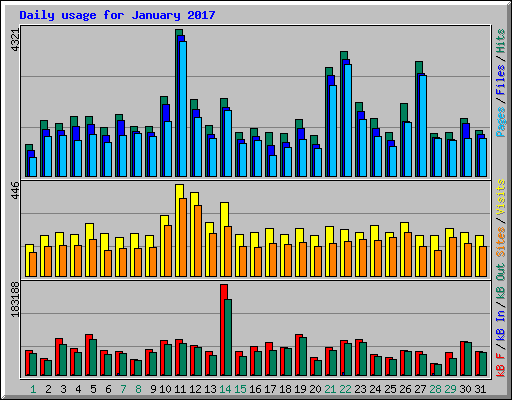Image resolution: width=512 pixels, height=400 pixels.
Task: Click the 'Hits' legend label
Action: tap(500, 41)
